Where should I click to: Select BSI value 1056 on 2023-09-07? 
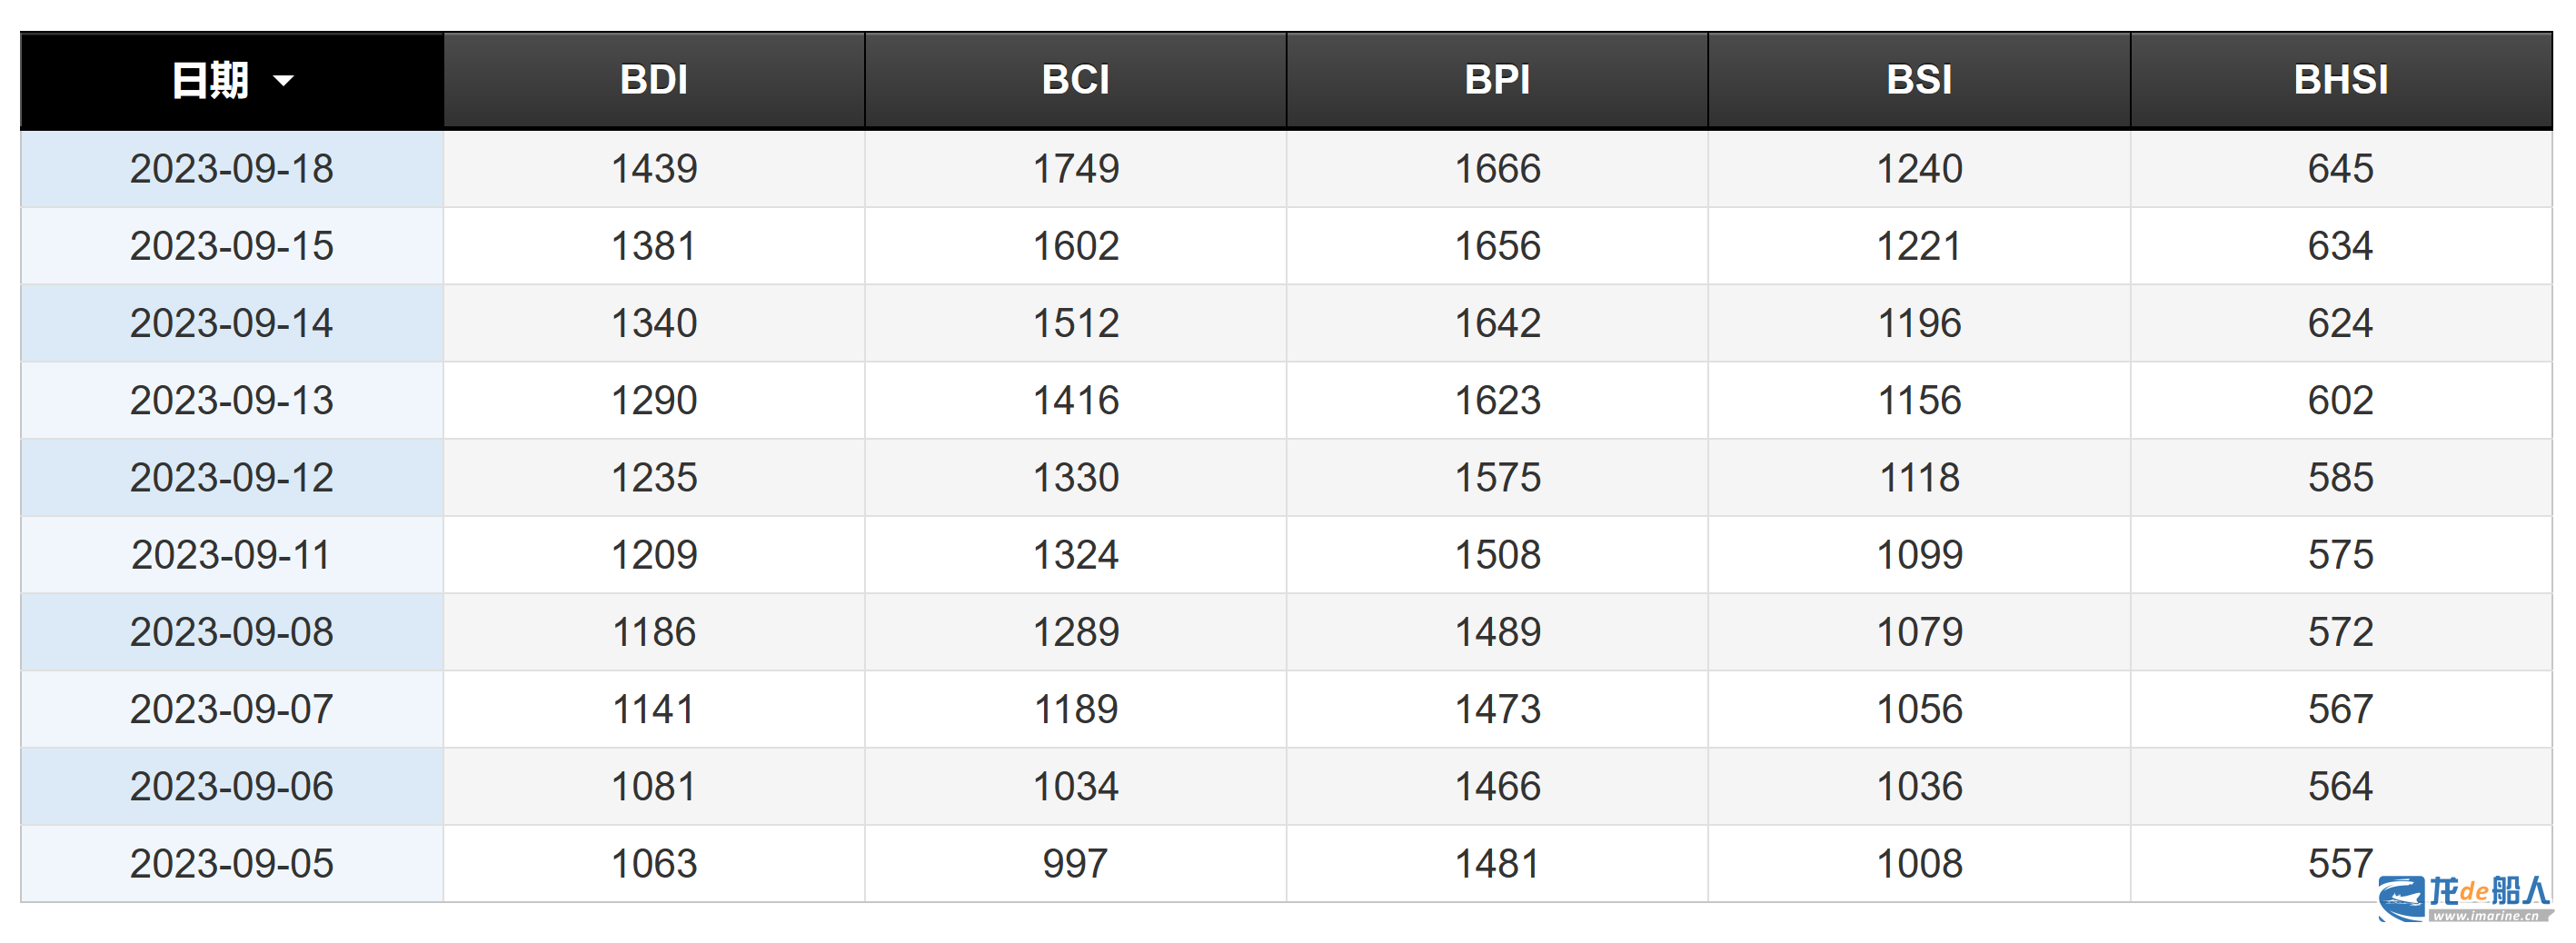[x=1920, y=710]
